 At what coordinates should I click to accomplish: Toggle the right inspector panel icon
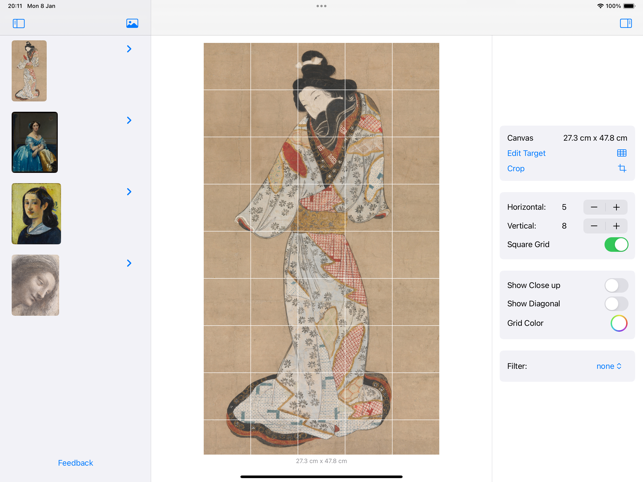click(626, 23)
